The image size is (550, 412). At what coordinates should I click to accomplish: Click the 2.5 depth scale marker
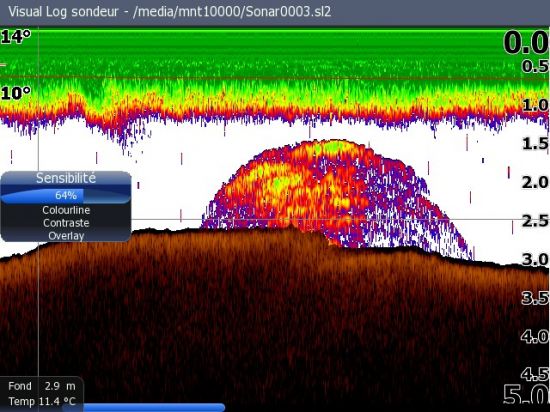tap(535, 221)
